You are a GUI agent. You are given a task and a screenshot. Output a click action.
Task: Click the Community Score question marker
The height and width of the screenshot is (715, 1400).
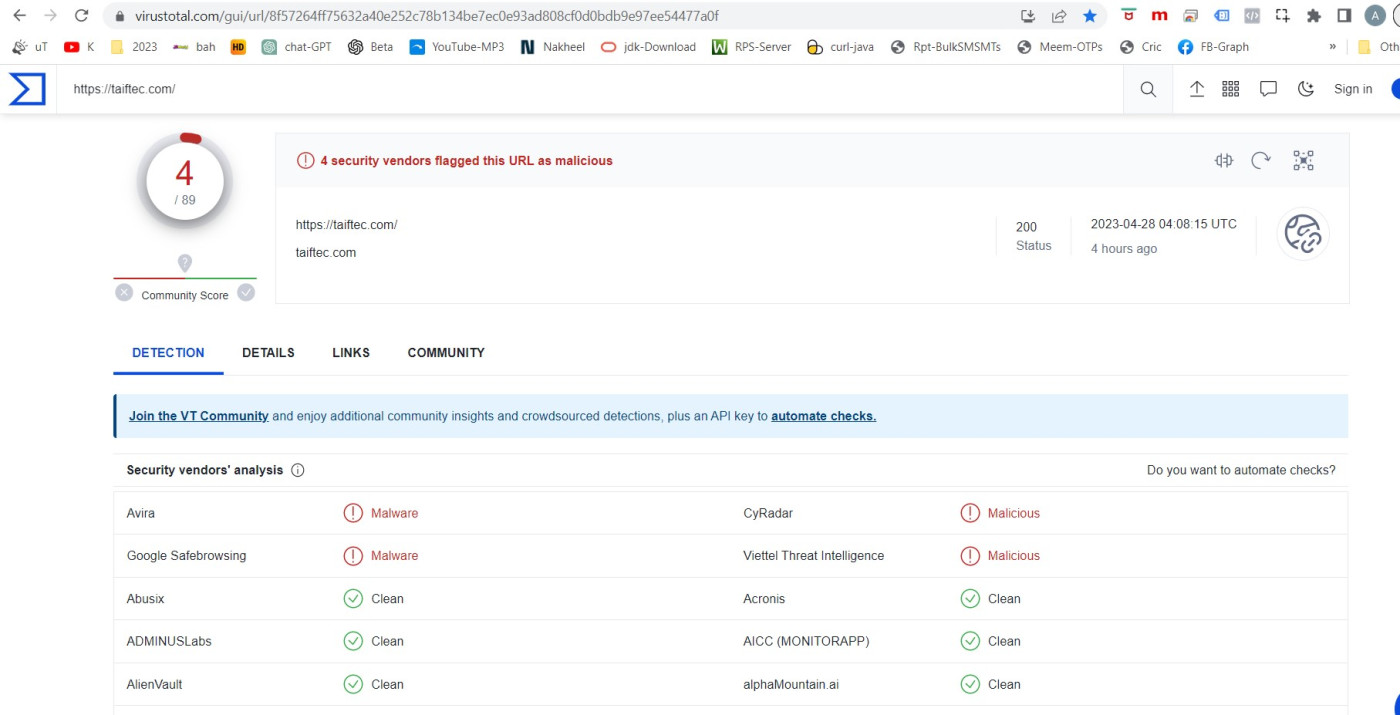[185, 262]
